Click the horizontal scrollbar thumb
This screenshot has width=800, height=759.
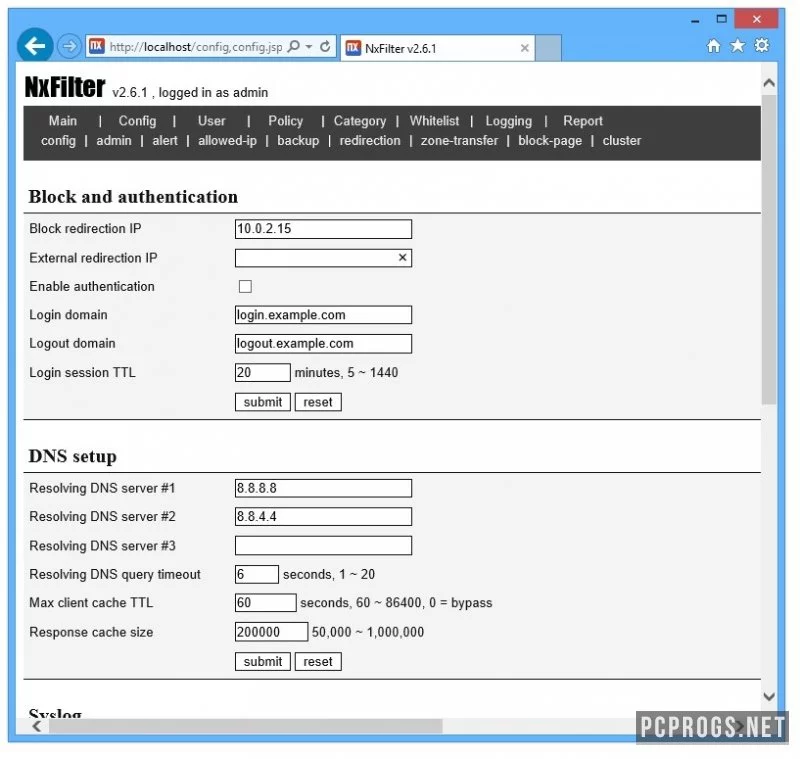pyautogui.click(x=245, y=726)
